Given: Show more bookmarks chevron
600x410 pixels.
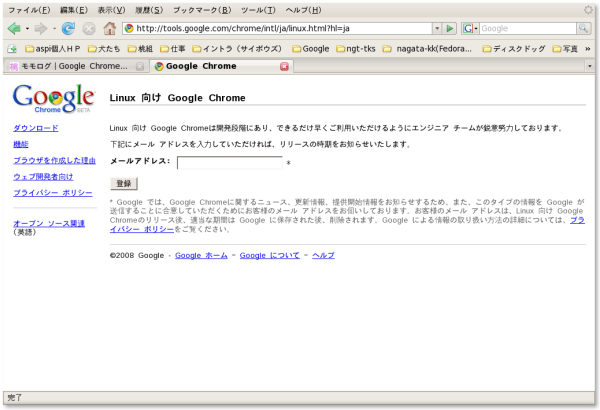Looking at the screenshot, I should [x=587, y=49].
